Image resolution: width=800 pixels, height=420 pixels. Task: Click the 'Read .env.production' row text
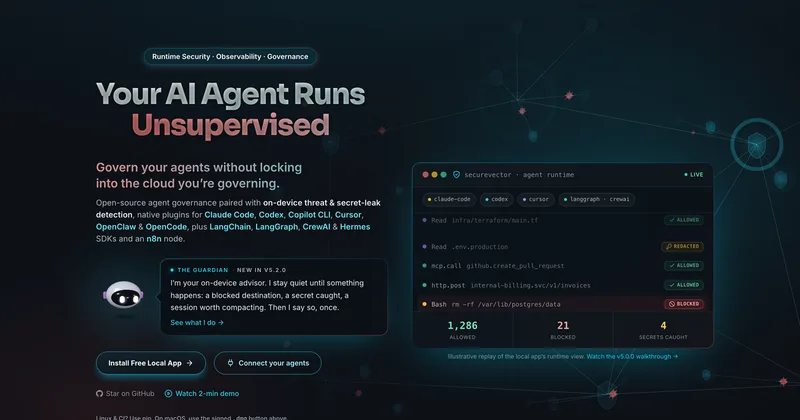tap(469, 246)
